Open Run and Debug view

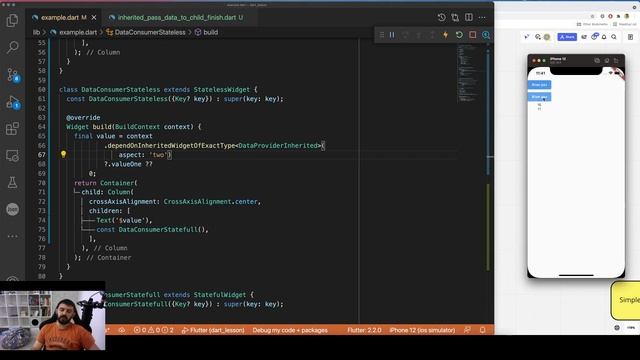12,102
